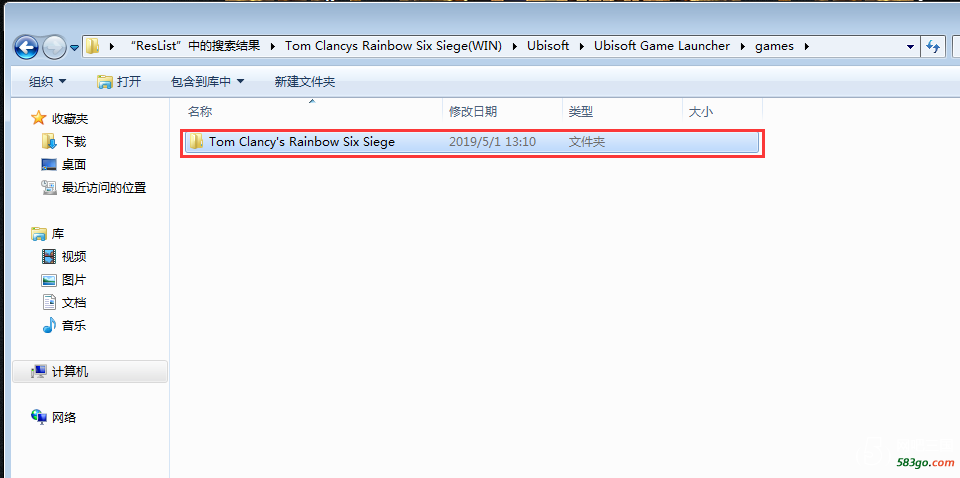Open the 图片 (Pictures) library
The image size is (960, 478).
tap(73, 279)
